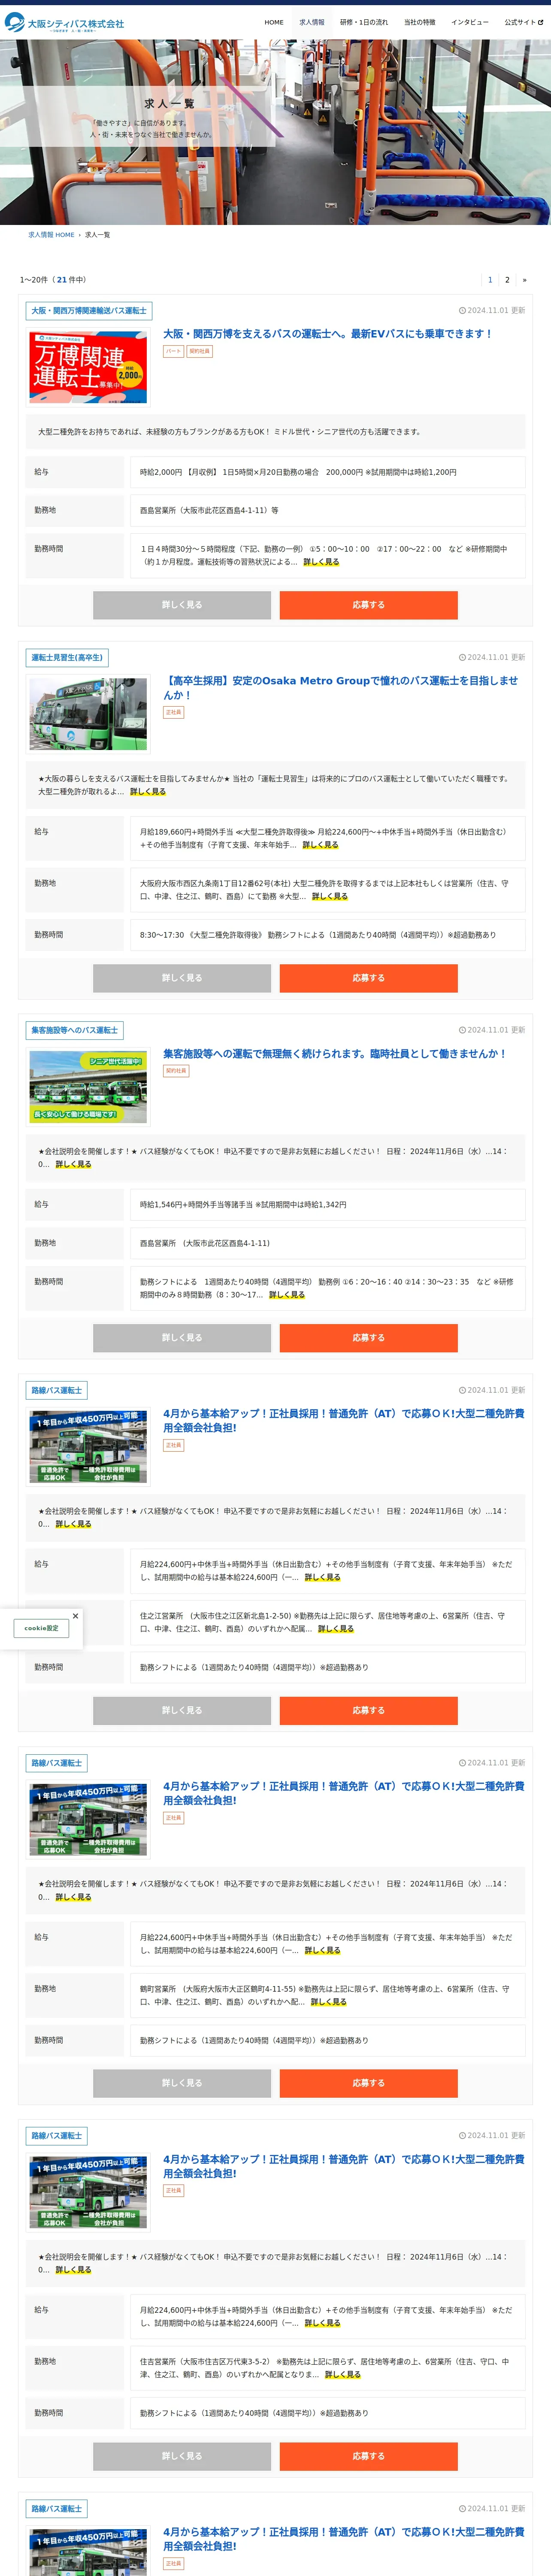Screen dimensions: 551x2576
Task: Open the 集客施設等への運転で無理無く job title
Action: click(x=335, y=1054)
